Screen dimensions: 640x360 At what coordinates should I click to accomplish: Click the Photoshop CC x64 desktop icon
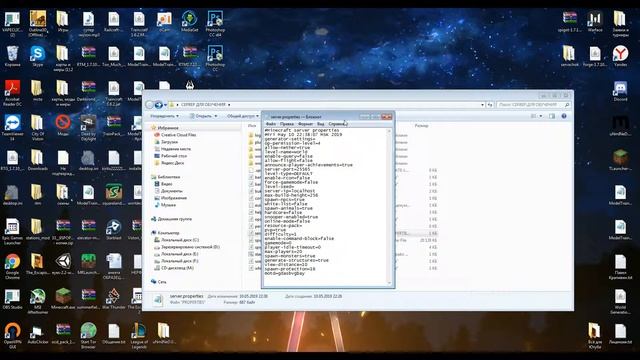[x=215, y=24]
